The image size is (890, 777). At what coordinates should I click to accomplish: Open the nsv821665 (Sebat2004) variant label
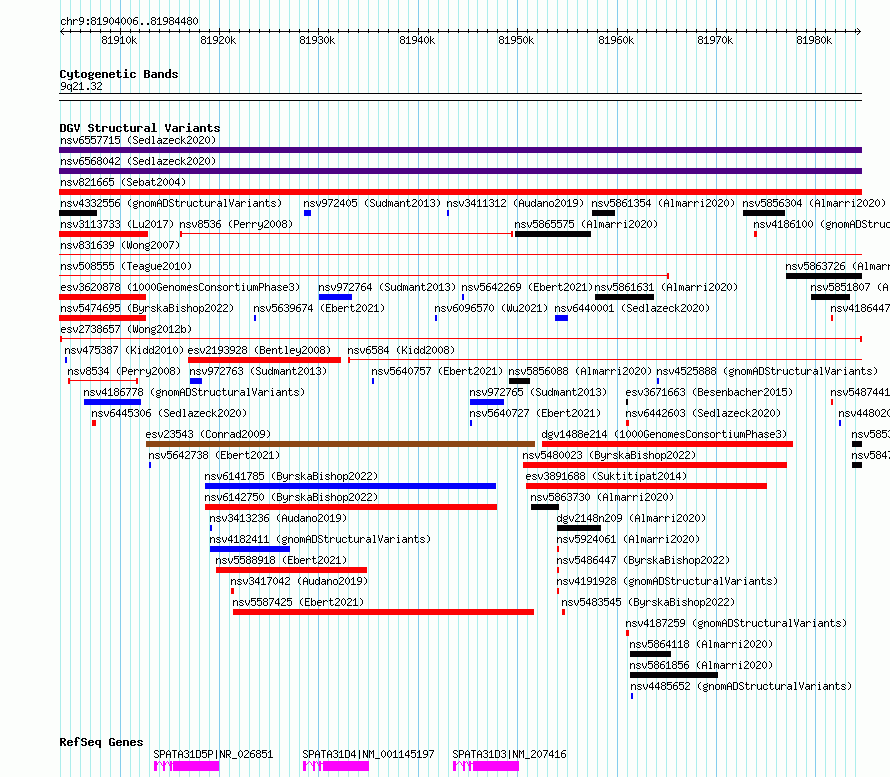pos(123,182)
